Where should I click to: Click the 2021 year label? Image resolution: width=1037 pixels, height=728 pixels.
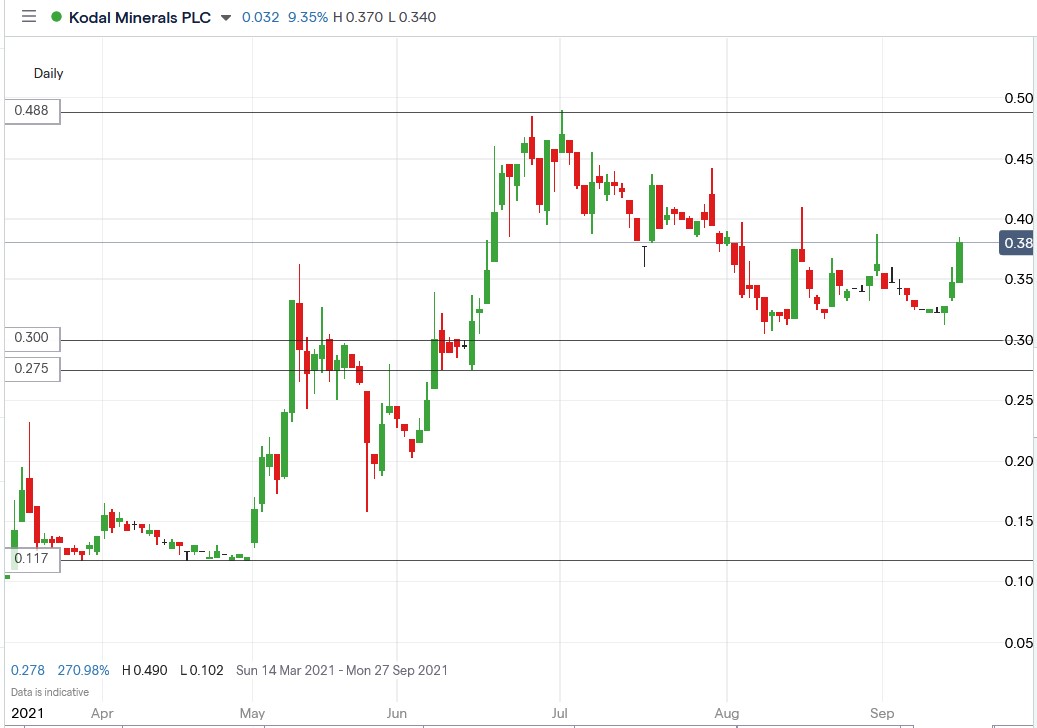tap(28, 713)
